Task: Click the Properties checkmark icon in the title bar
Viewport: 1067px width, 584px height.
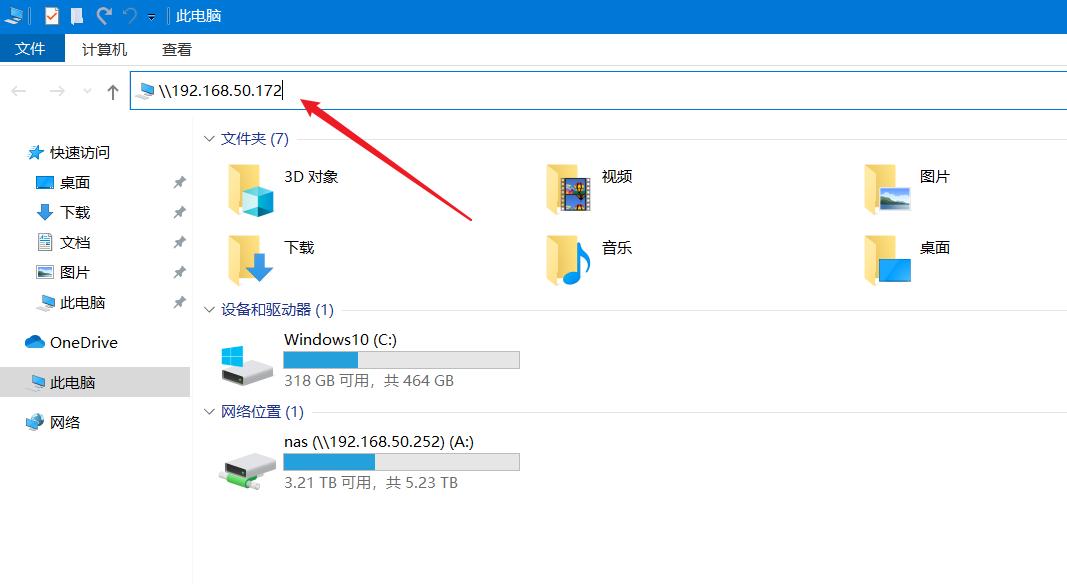Action: [52, 16]
